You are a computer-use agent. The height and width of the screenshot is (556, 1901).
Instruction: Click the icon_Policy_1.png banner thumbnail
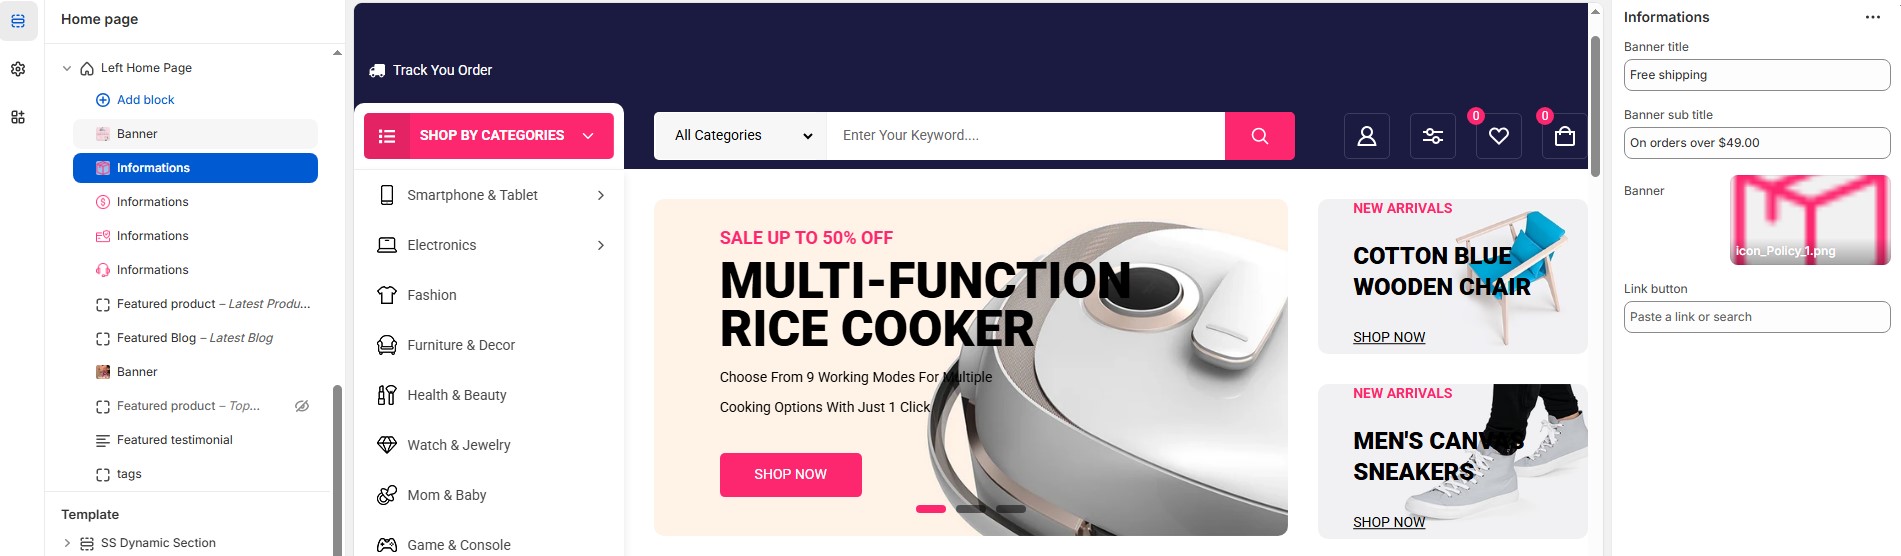[x=1810, y=220]
